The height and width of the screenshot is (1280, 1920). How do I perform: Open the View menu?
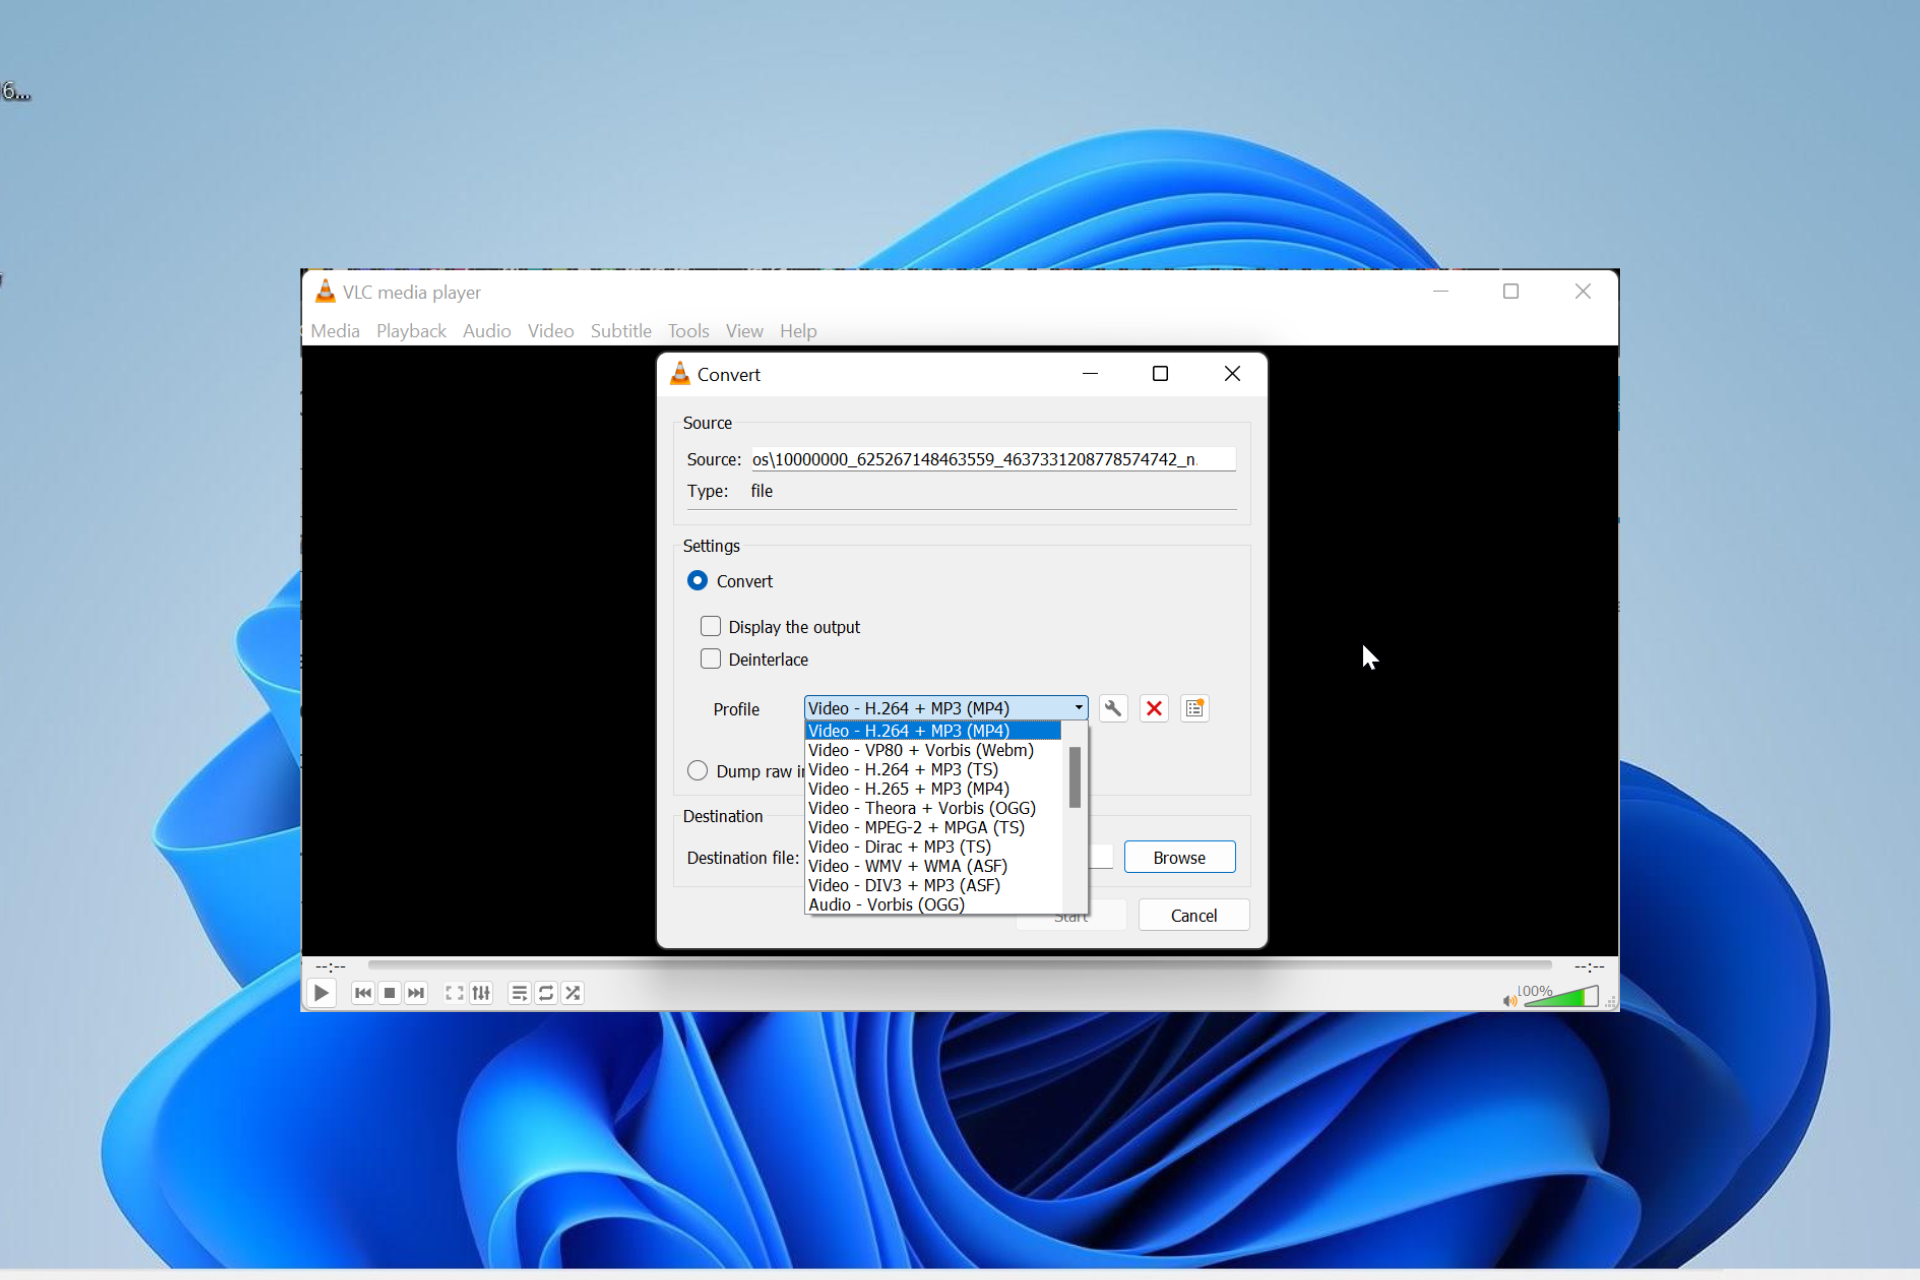coord(744,331)
